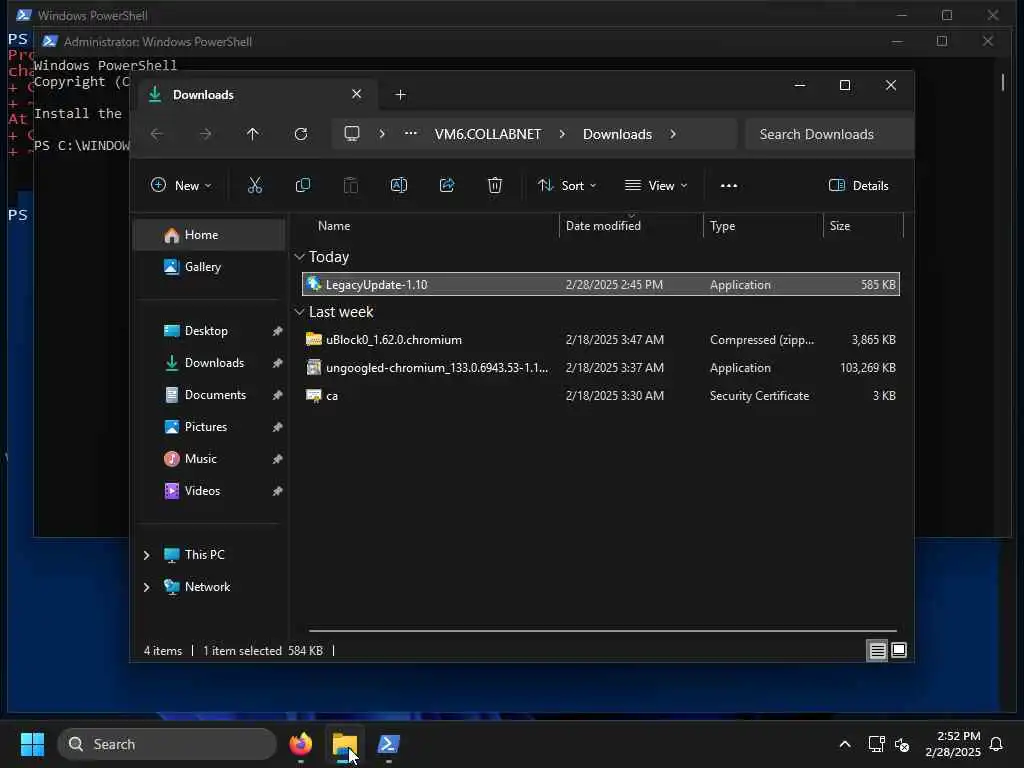Click the scrollbar in Administrator PowerShell window
Image resolution: width=1024 pixels, height=768 pixels.
coord(1003,82)
